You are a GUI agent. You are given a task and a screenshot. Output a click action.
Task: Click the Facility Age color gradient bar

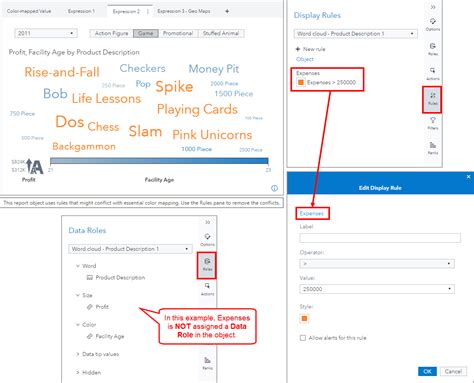(x=159, y=161)
